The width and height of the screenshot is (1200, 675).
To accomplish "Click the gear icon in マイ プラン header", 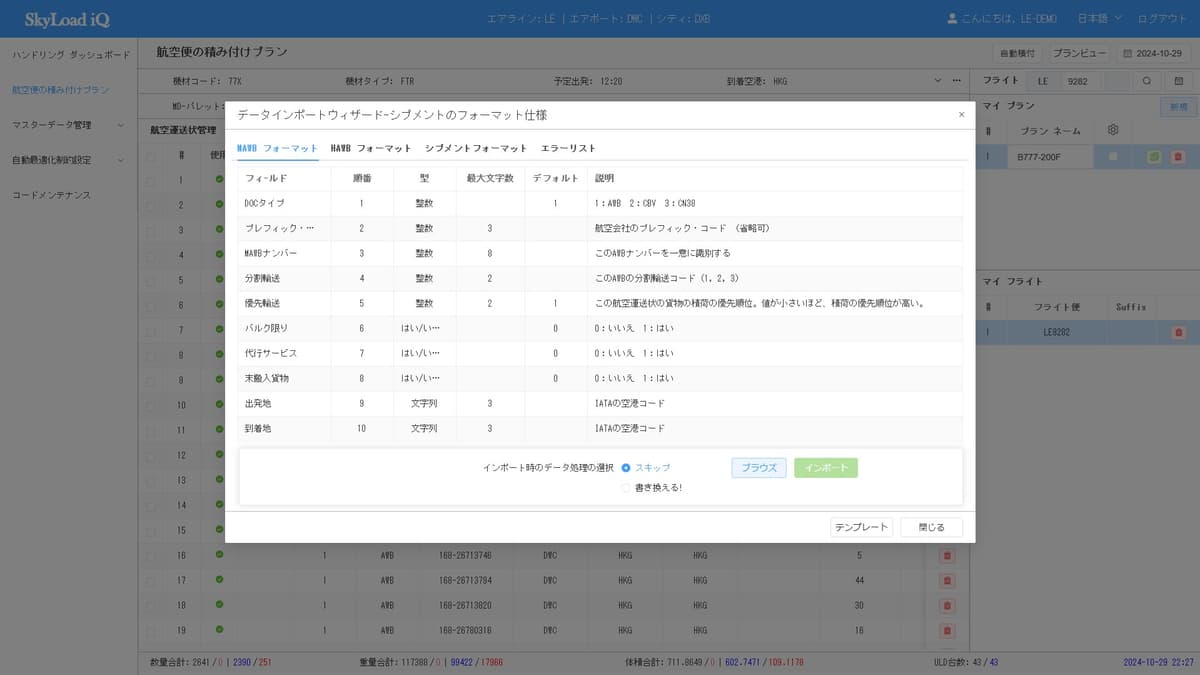I will pyautogui.click(x=1113, y=130).
